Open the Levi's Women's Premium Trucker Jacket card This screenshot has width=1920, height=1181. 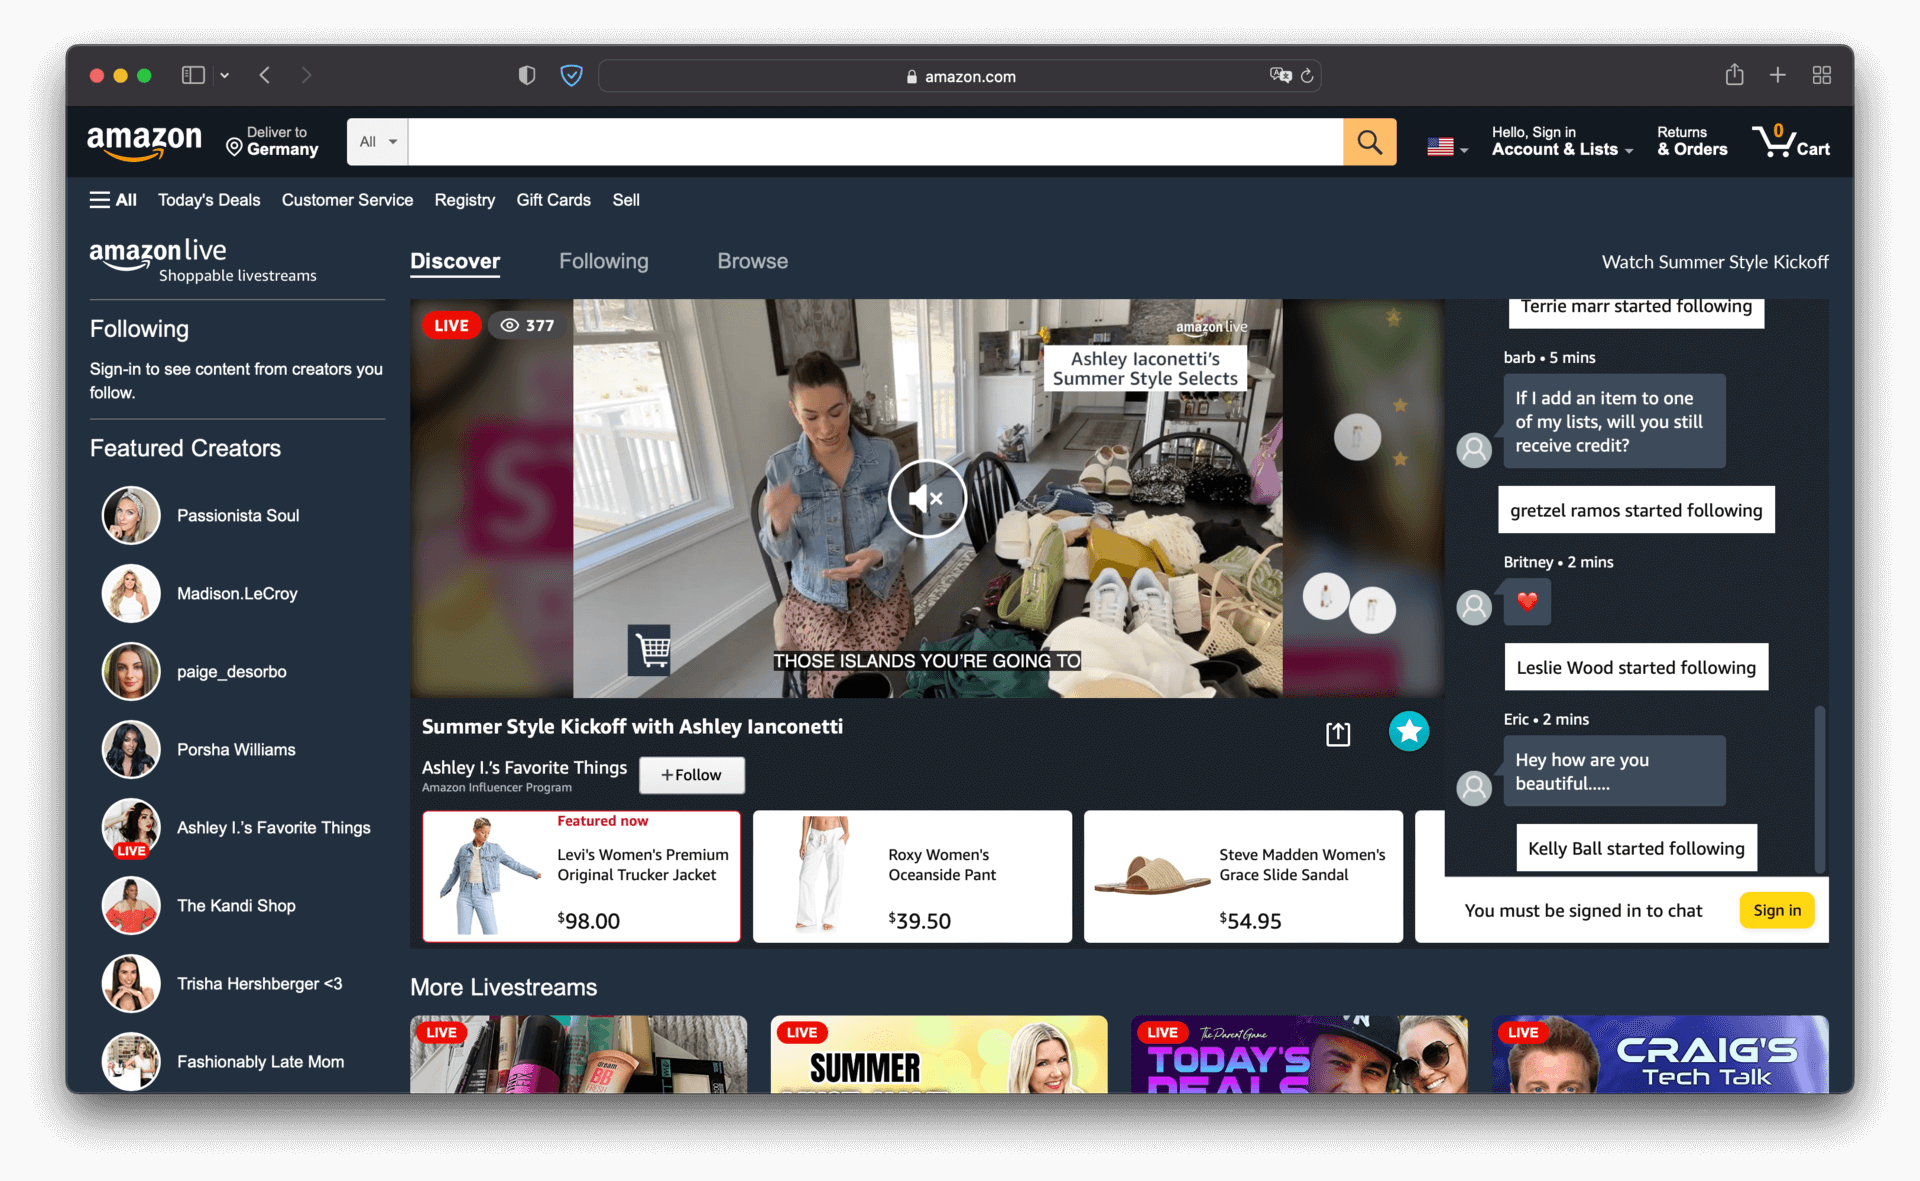(x=581, y=877)
